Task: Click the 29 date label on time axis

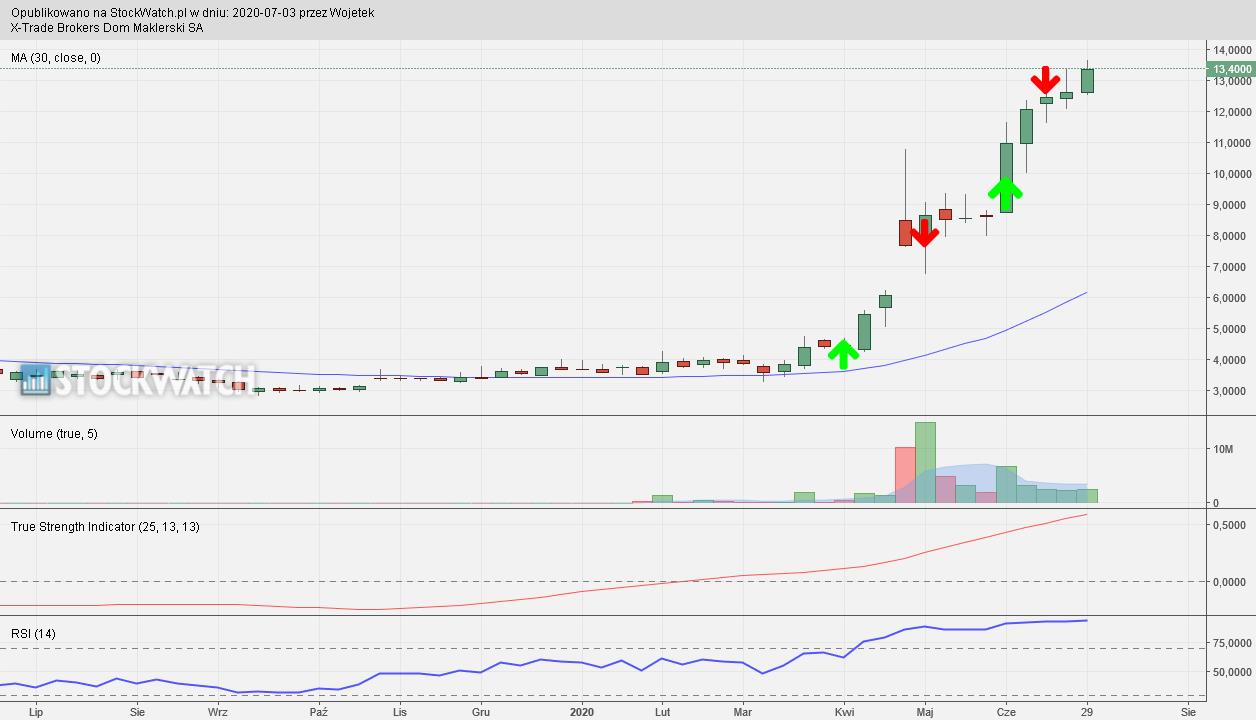Action: [x=1088, y=712]
